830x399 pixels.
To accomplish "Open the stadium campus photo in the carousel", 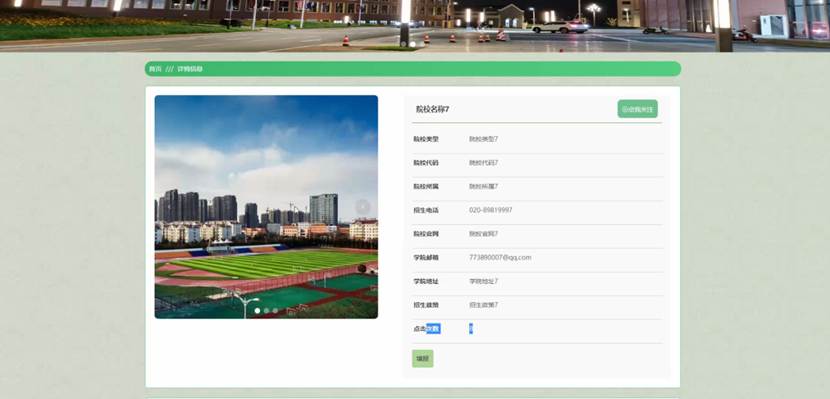I will pos(266,207).
